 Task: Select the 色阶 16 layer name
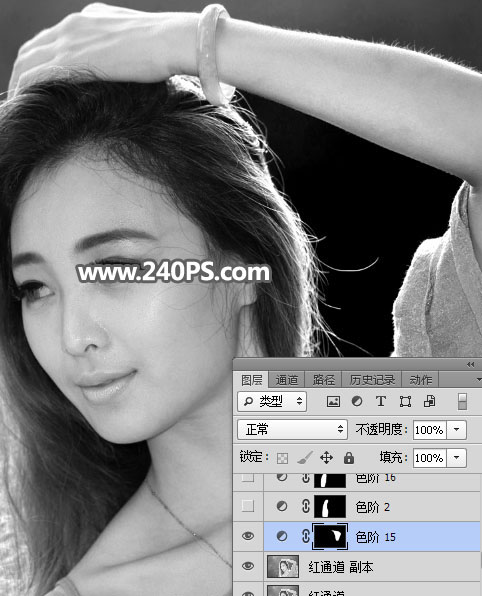pyautogui.click(x=376, y=478)
